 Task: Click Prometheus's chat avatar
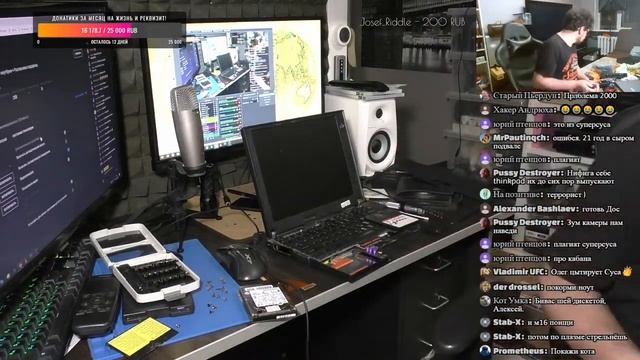(x=485, y=351)
